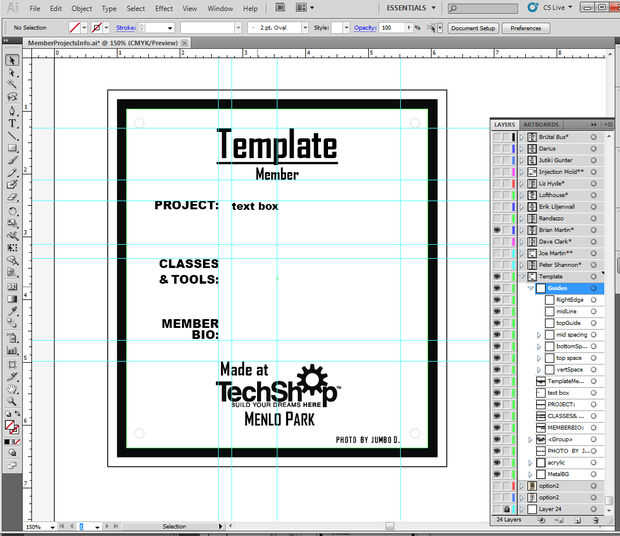Select the Line Segment tool
The width and height of the screenshot is (620, 536).
pos(12,136)
